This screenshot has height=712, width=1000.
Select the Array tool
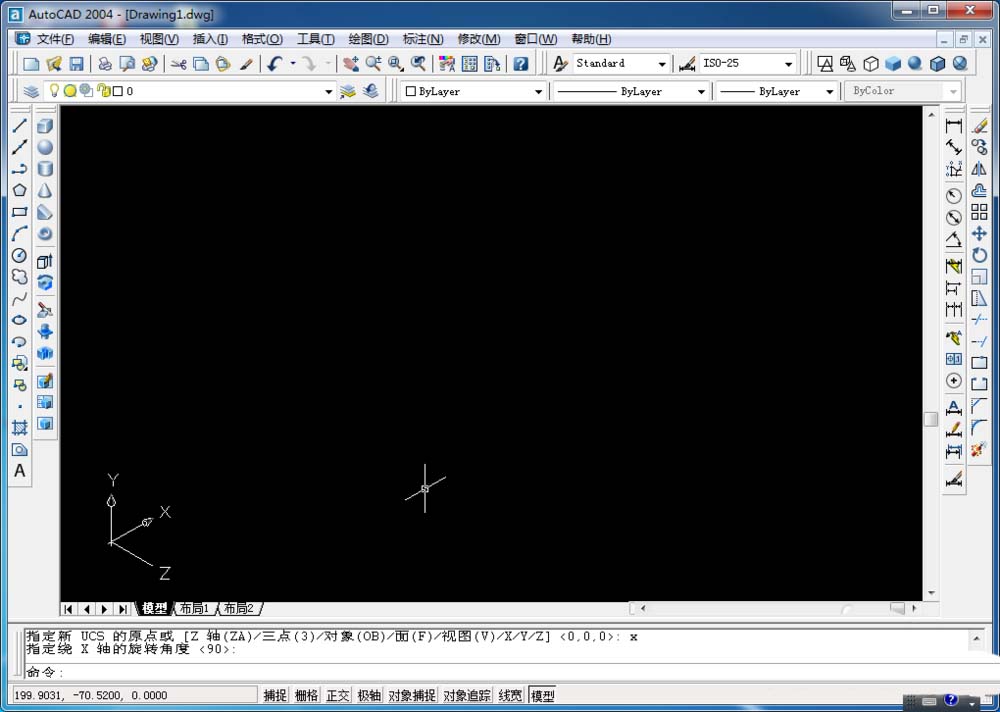click(x=979, y=212)
